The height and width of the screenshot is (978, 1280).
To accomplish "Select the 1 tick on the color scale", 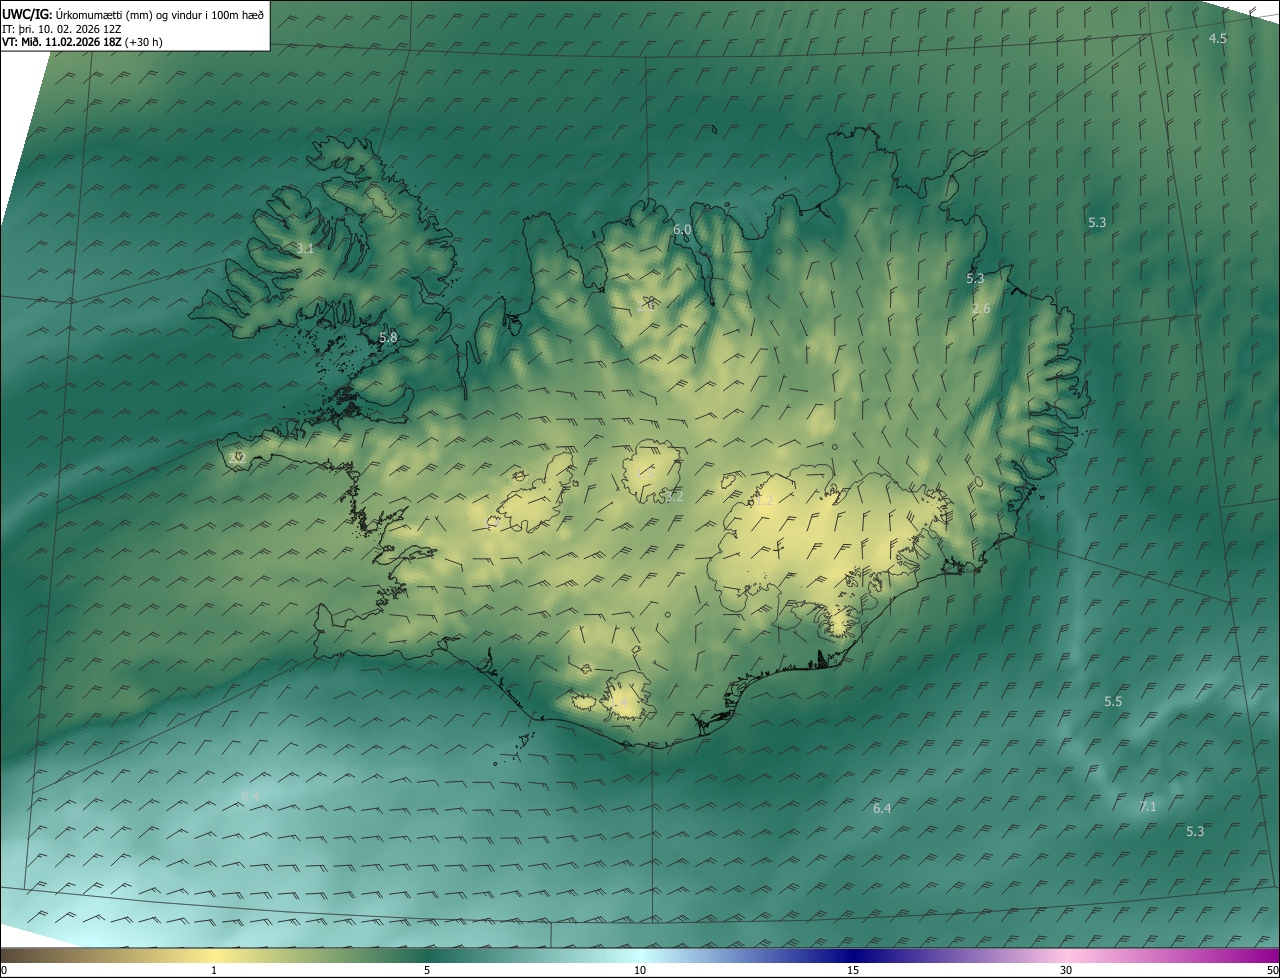I will [214, 970].
